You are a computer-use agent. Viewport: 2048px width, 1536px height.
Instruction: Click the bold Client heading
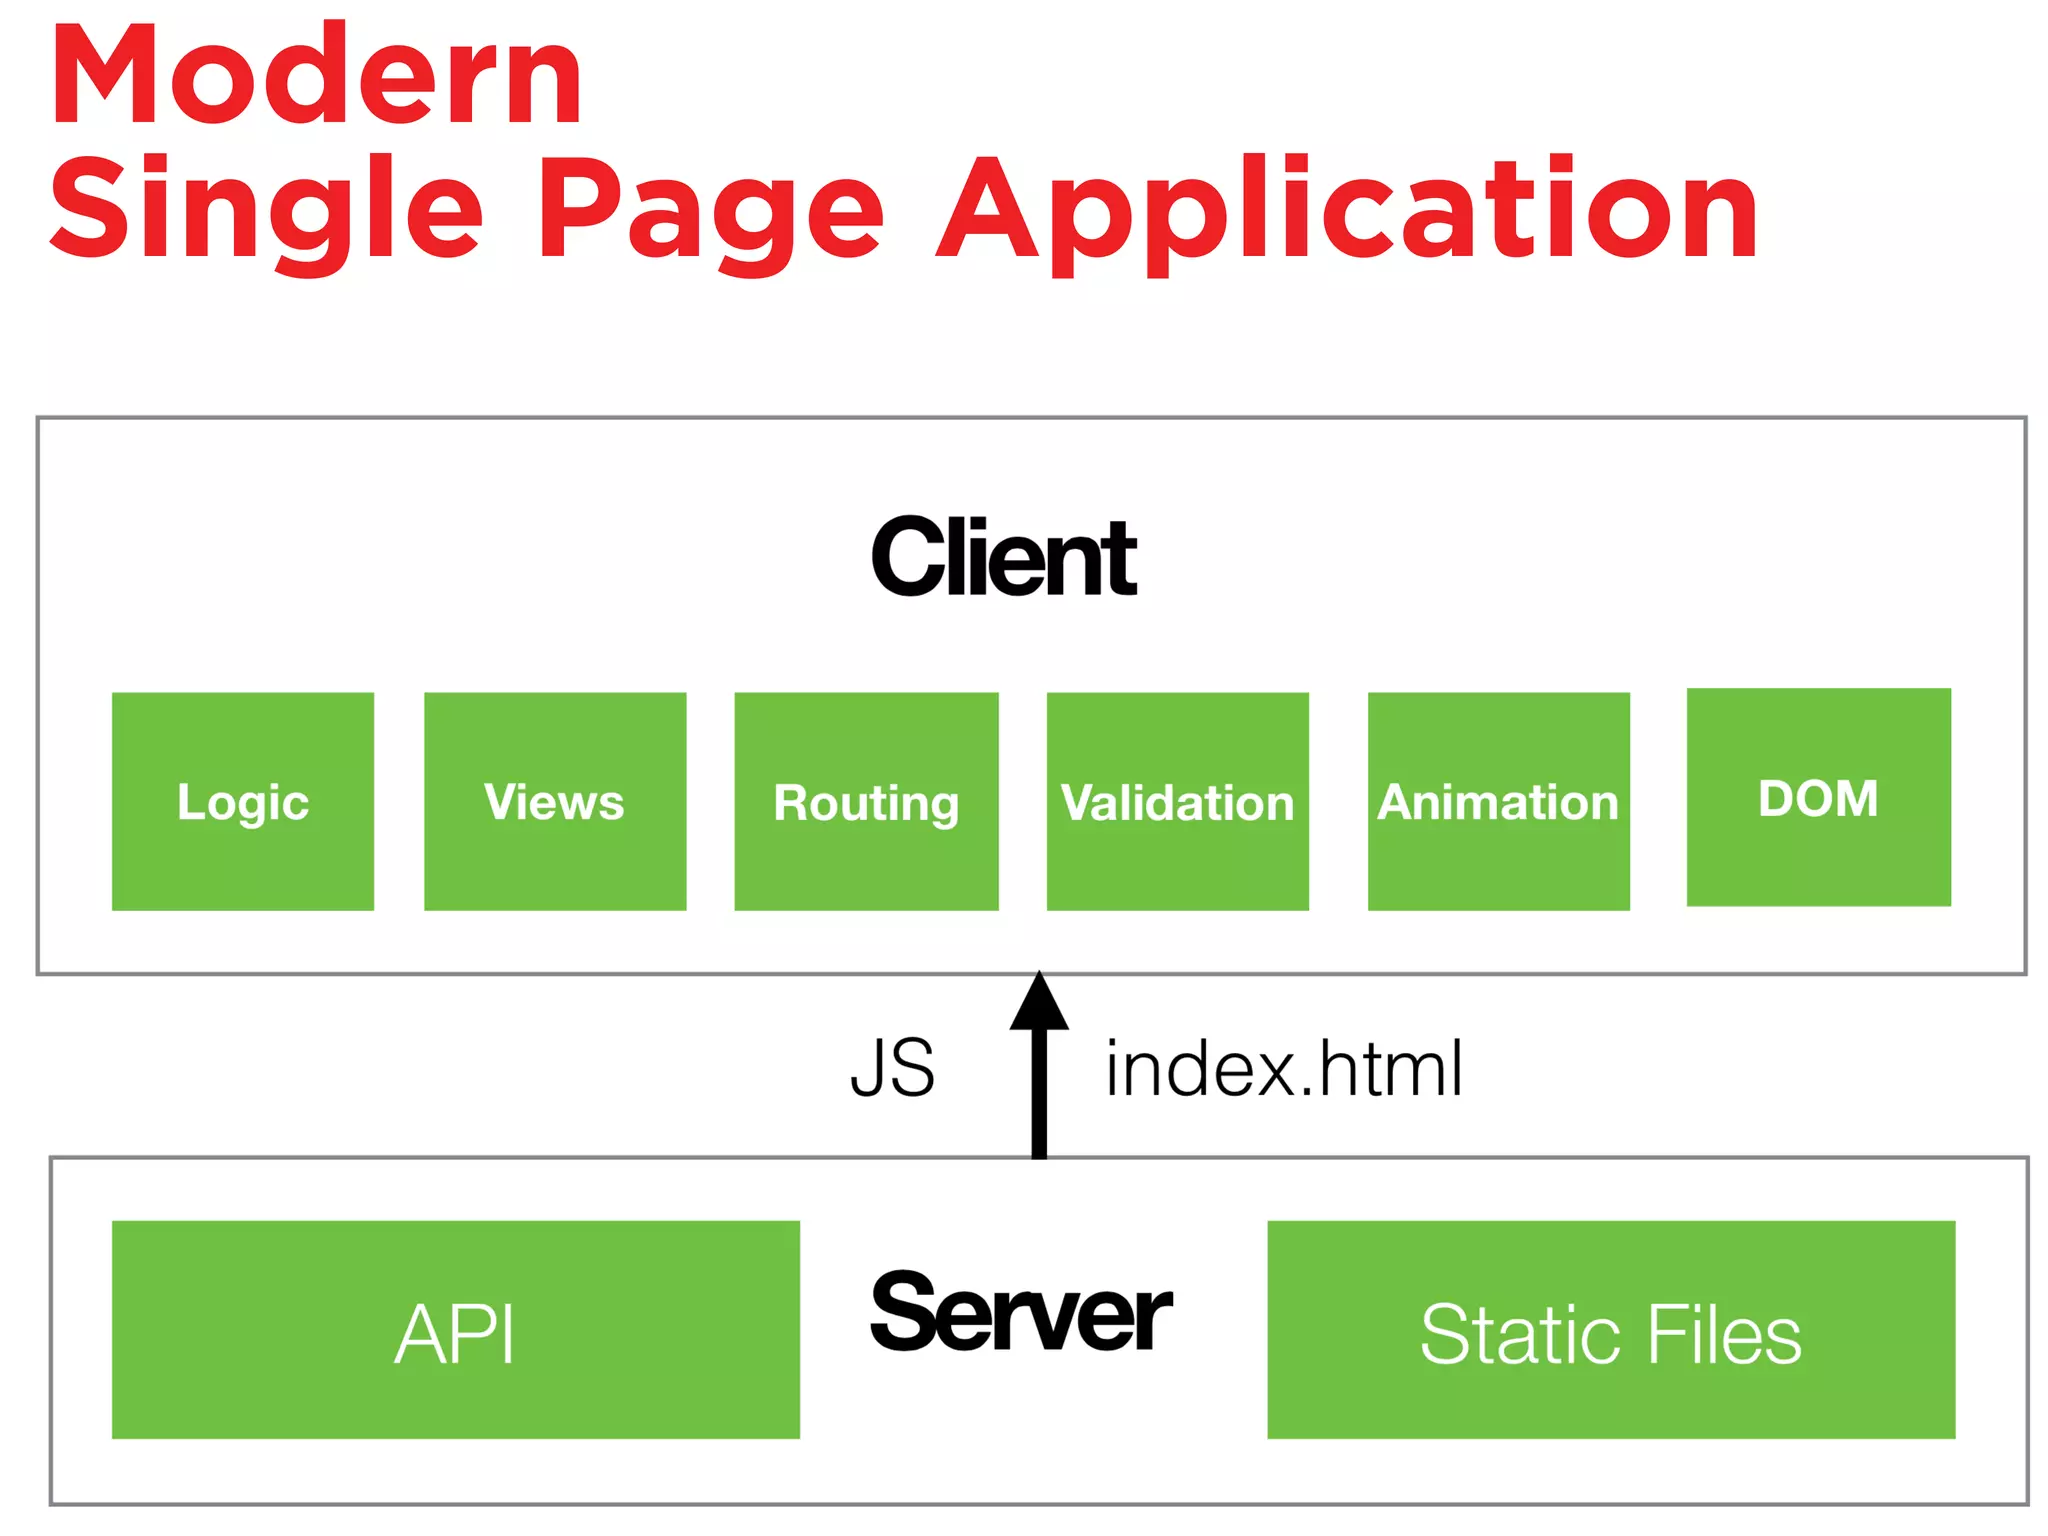[x=1003, y=557]
